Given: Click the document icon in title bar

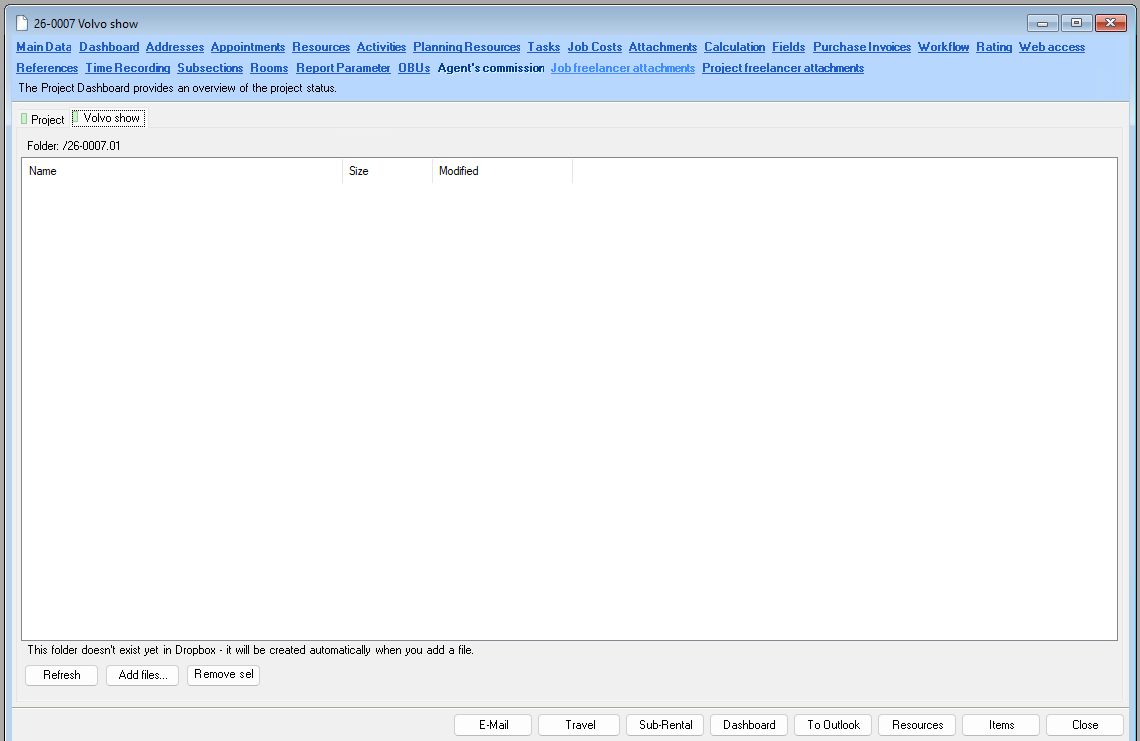Looking at the screenshot, I should (x=22, y=23).
